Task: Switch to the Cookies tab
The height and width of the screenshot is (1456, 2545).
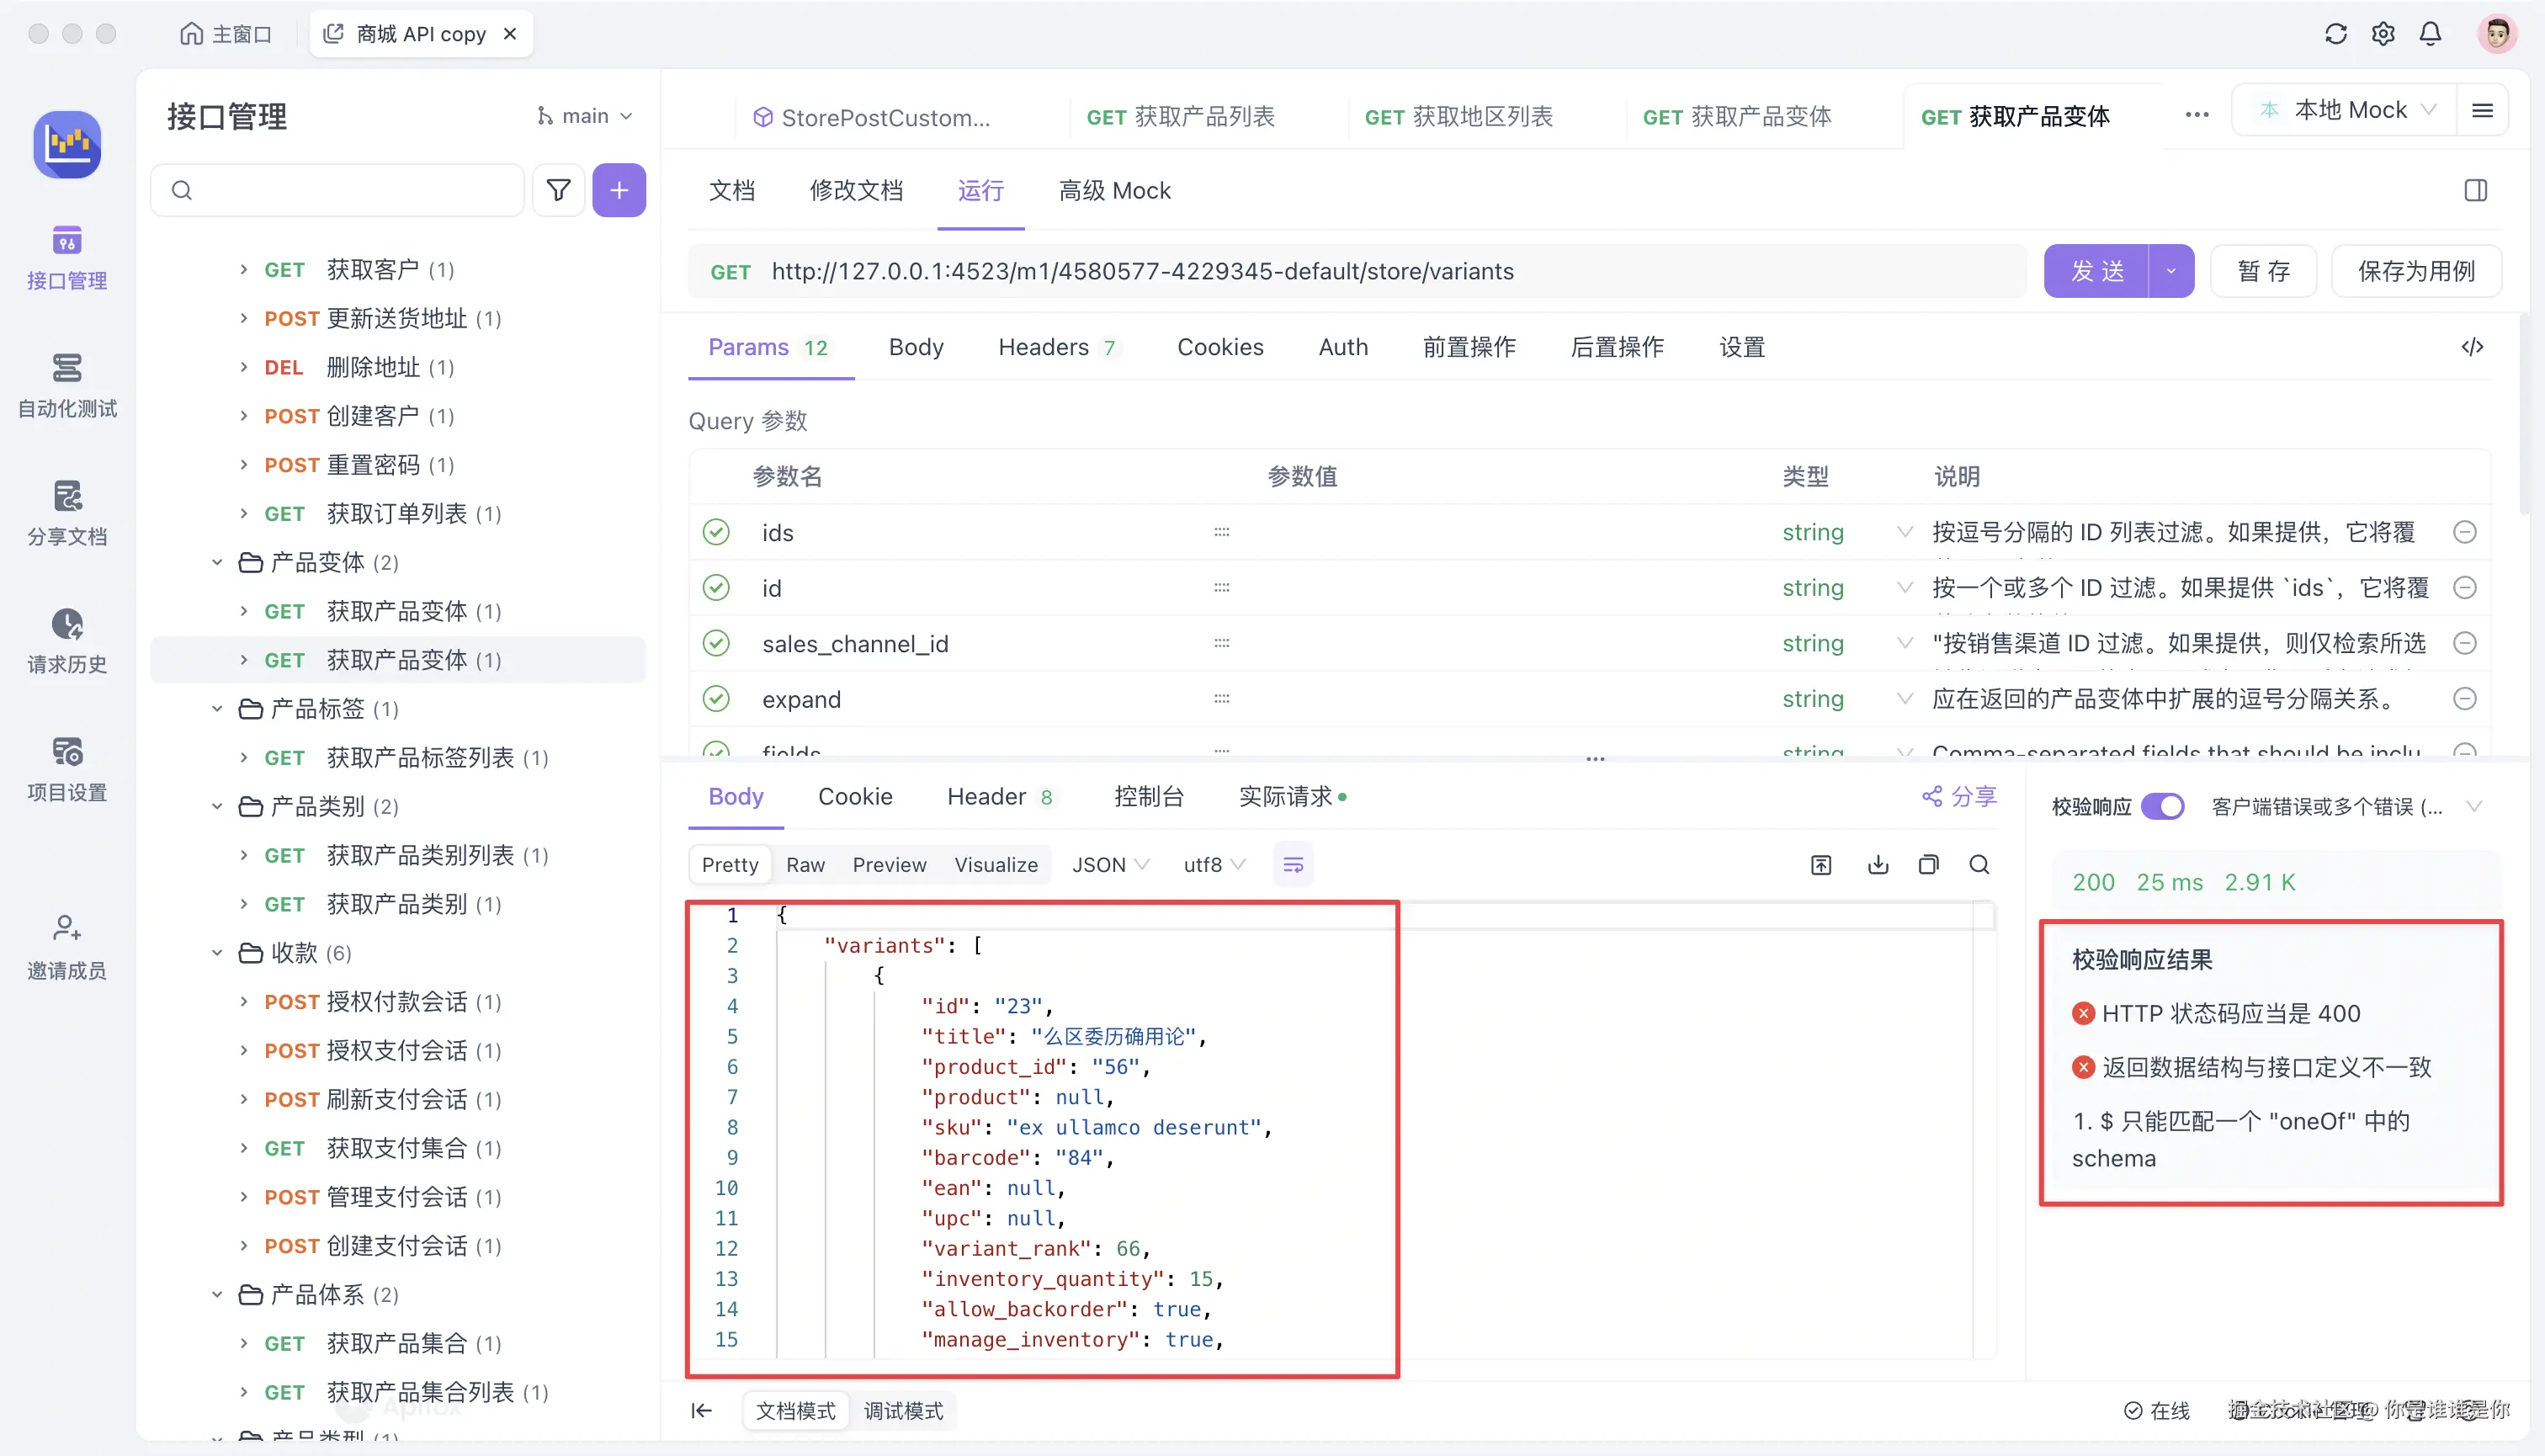Action: [x=1220, y=347]
